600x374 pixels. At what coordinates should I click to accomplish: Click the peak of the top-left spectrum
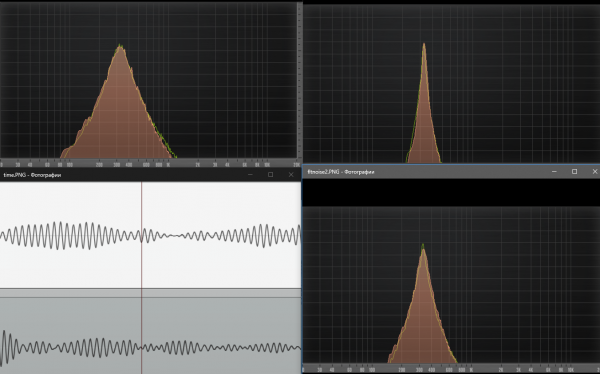click(x=120, y=46)
